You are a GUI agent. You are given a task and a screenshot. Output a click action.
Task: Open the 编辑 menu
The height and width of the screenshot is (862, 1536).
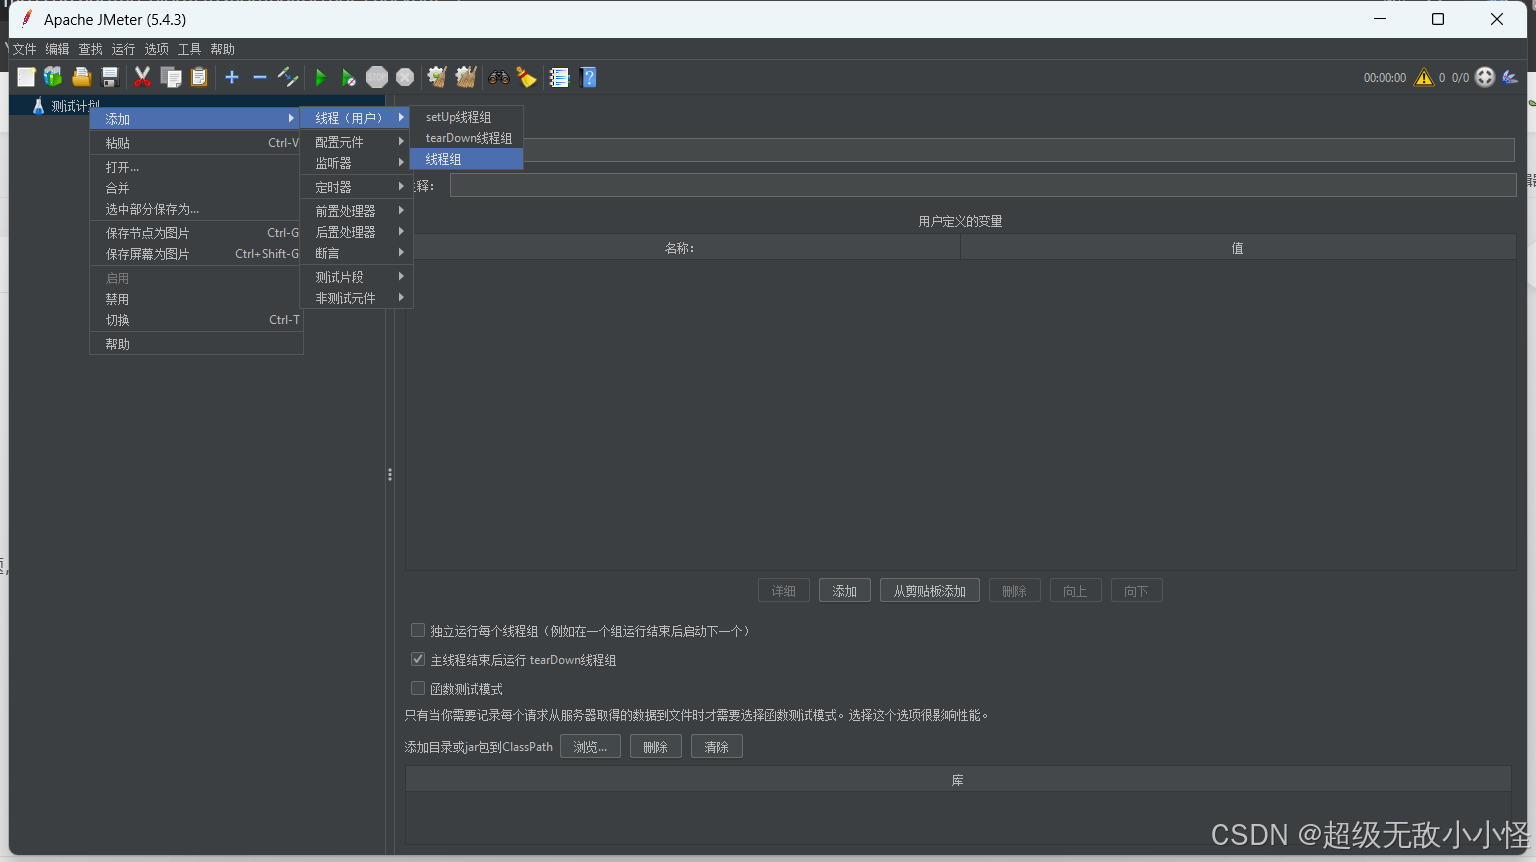click(x=58, y=49)
